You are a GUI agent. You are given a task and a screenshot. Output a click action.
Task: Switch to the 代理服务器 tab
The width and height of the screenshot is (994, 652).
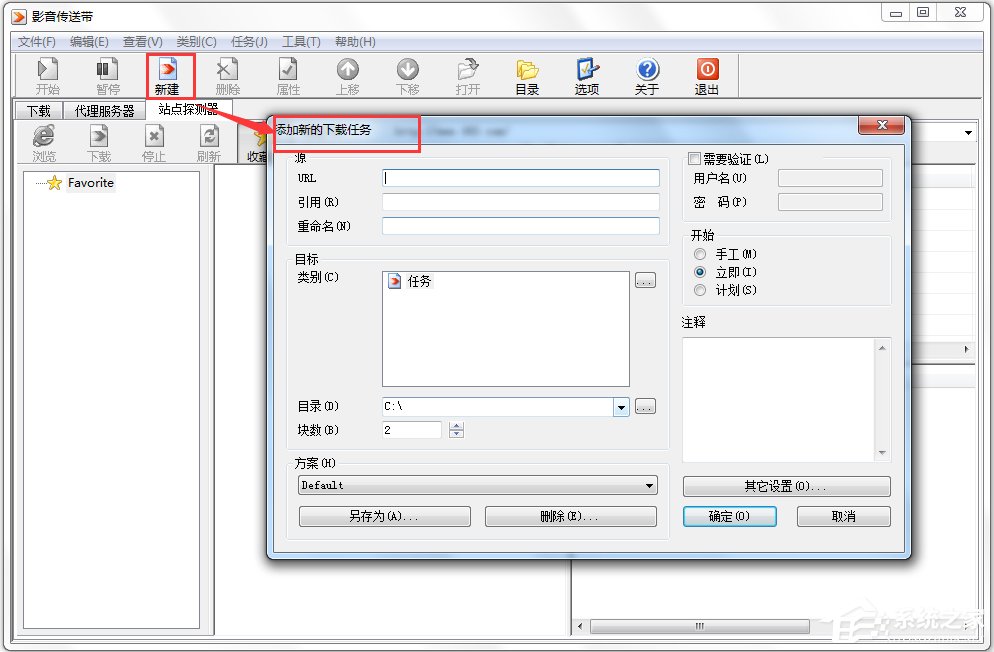(x=105, y=111)
